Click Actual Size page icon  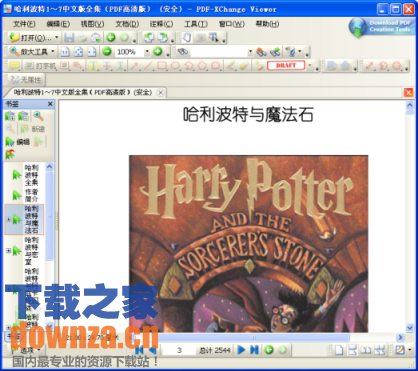(x=65, y=52)
